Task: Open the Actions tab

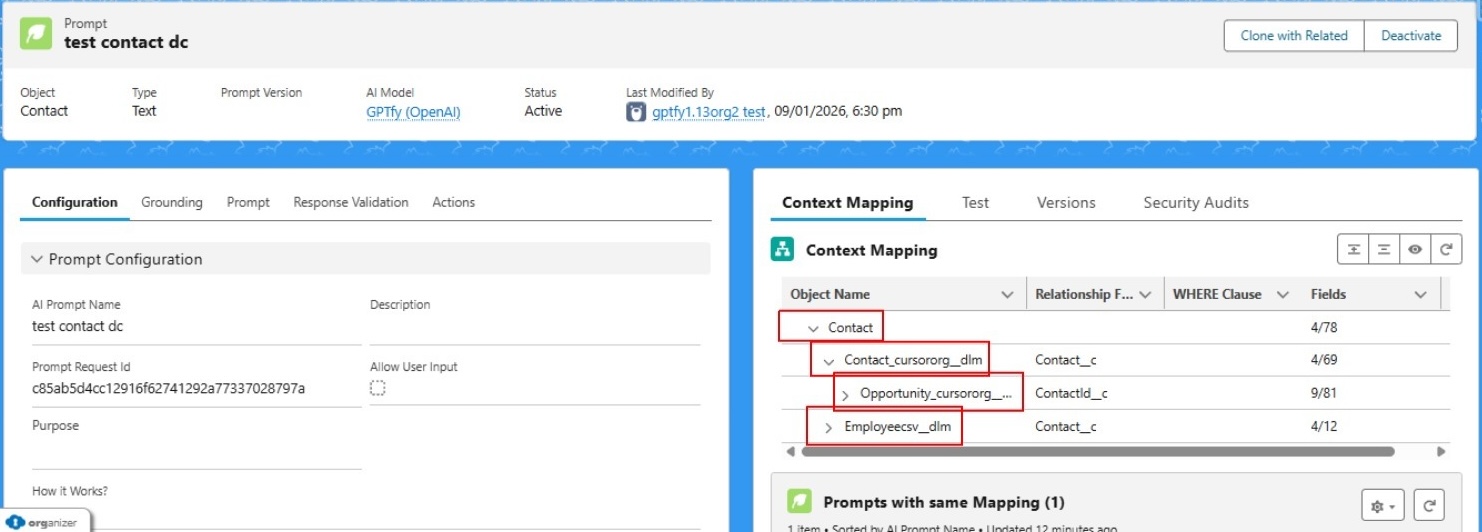Action: [x=453, y=202]
